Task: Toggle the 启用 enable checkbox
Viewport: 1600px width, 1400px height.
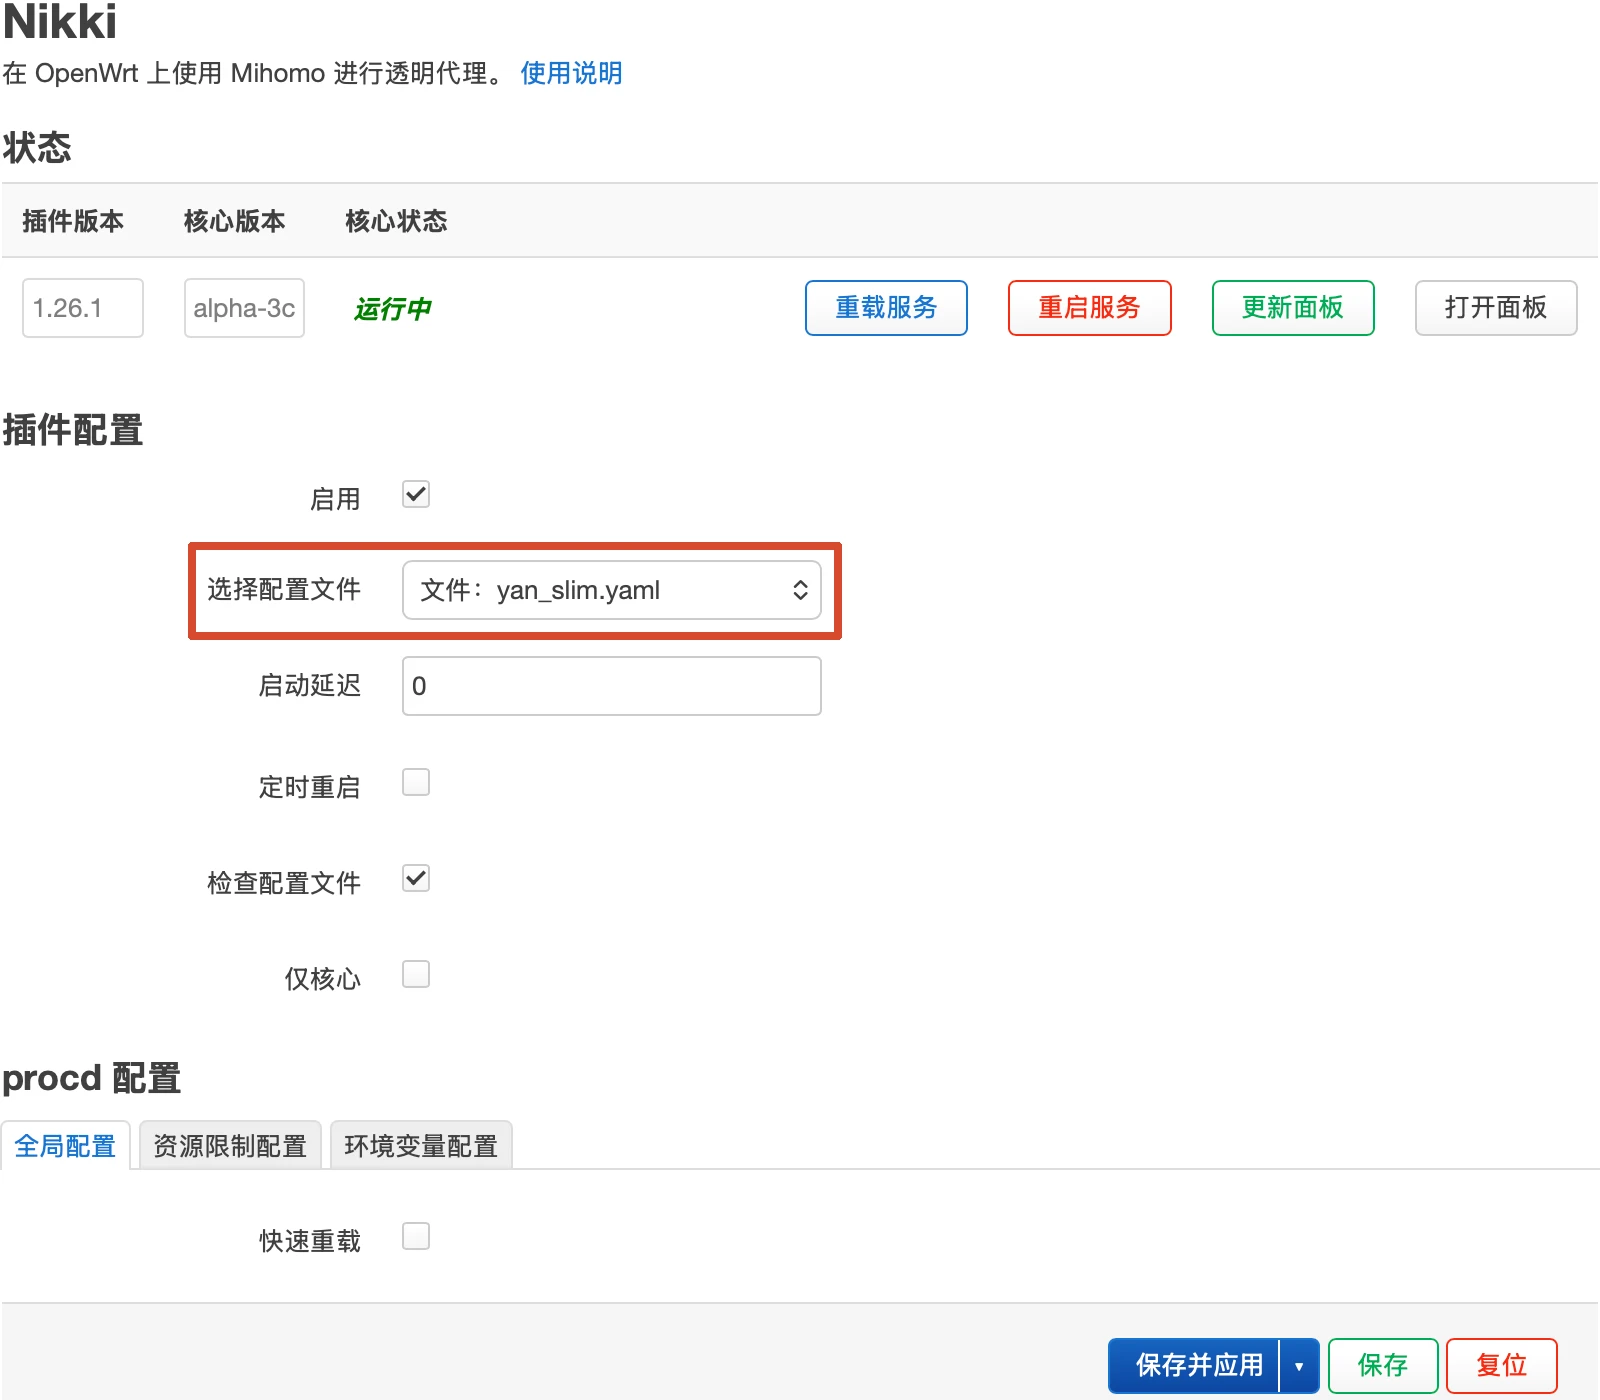Action: (416, 494)
